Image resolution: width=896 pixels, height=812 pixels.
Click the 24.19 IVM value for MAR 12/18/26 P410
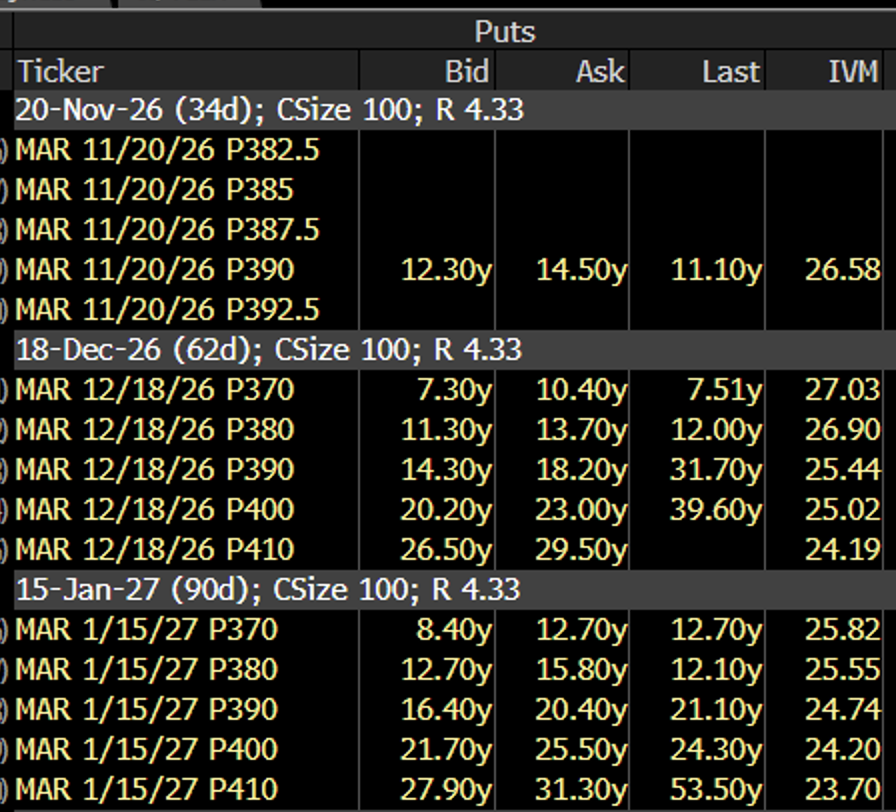tap(843, 550)
